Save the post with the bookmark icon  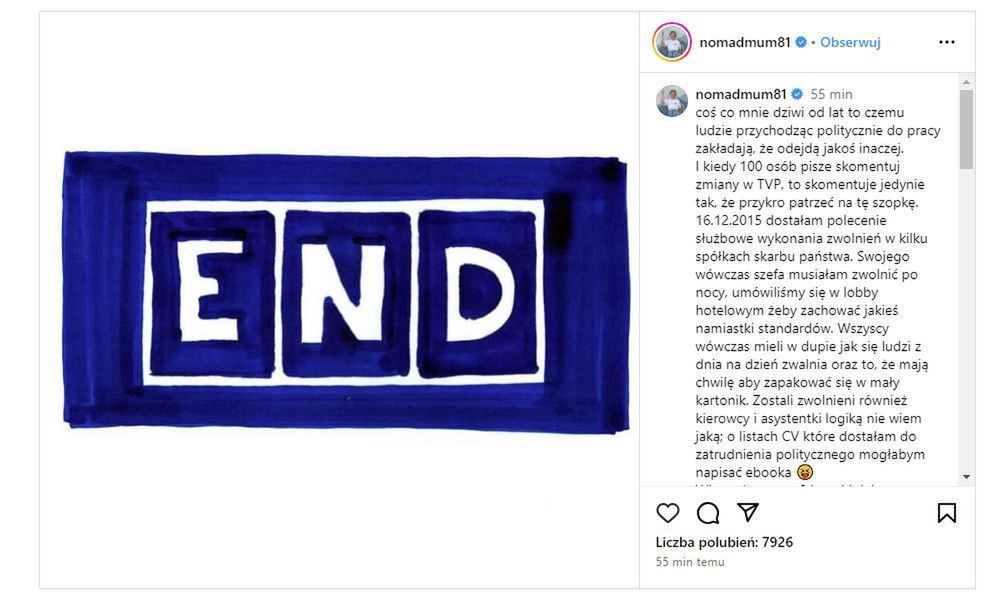coord(946,513)
